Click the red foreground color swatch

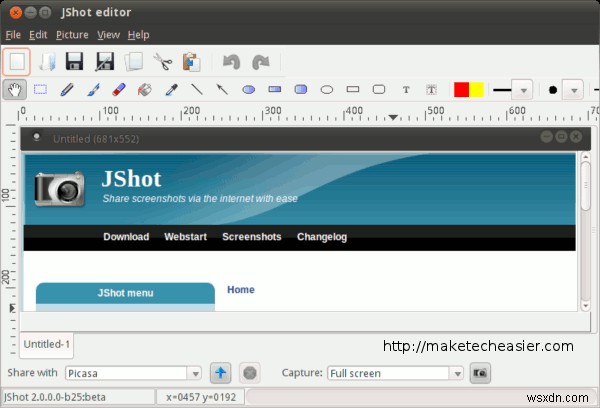tap(461, 90)
